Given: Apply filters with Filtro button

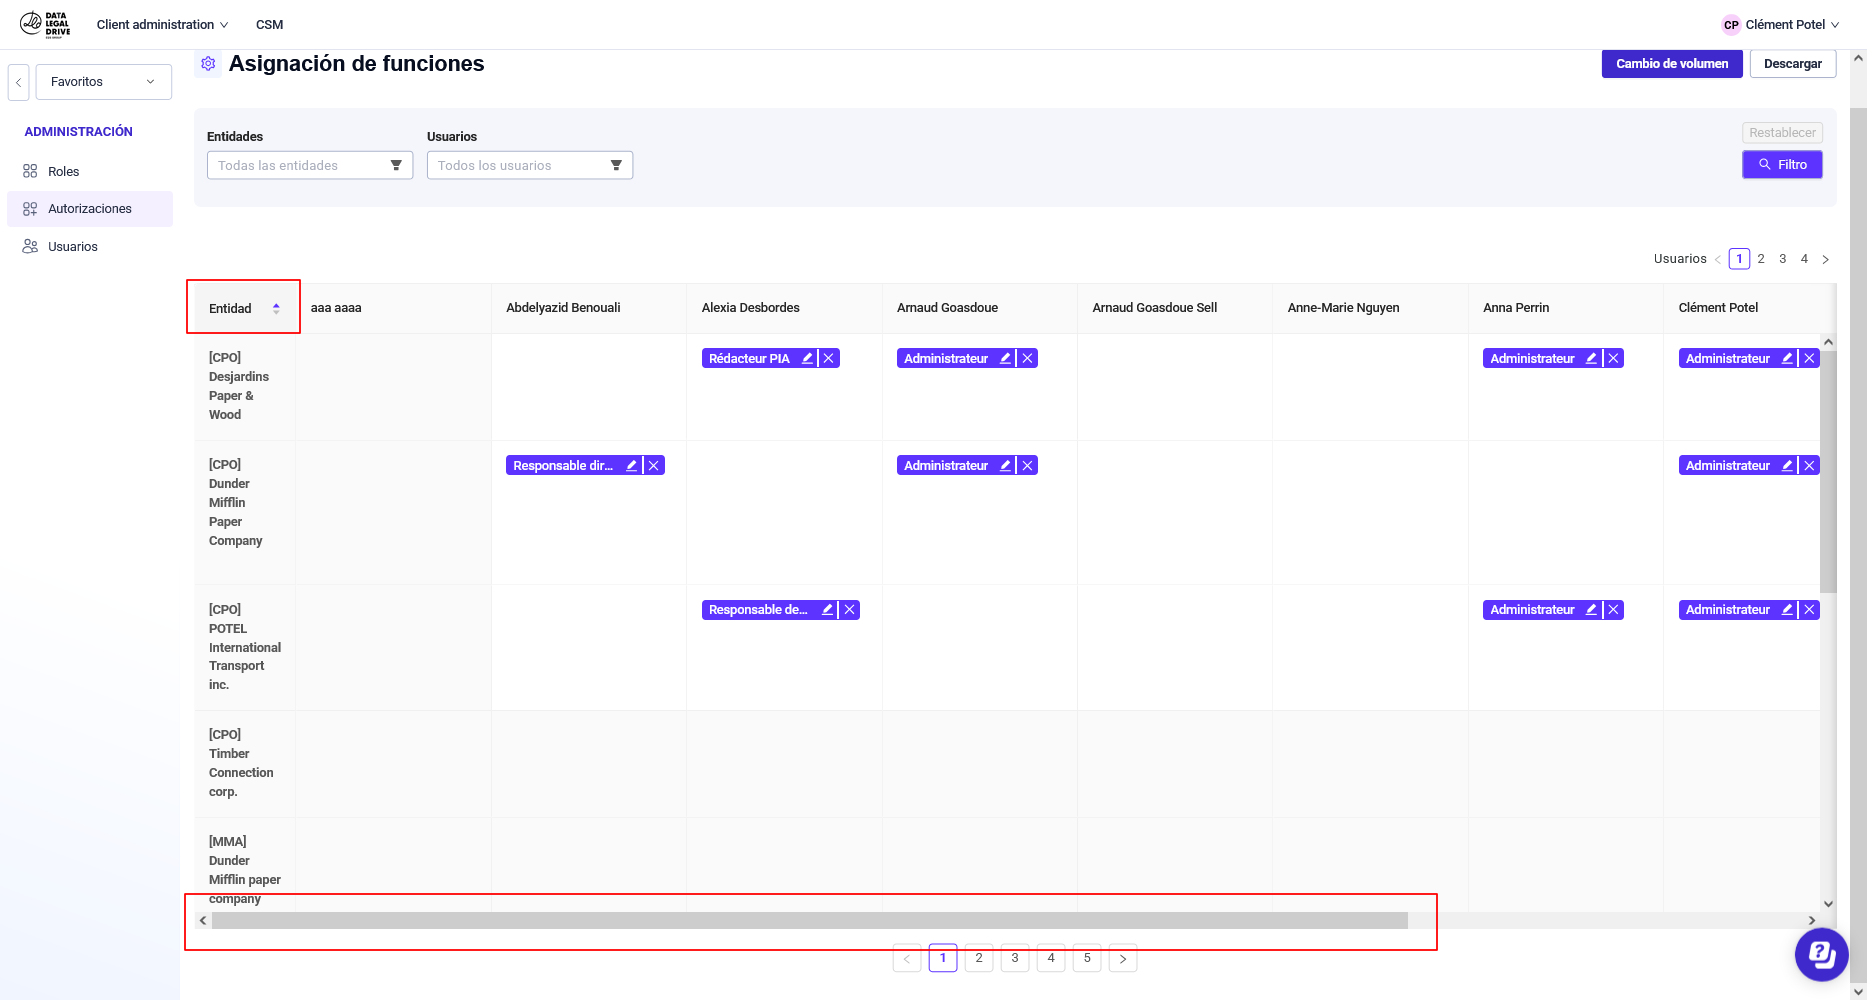Looking at the screenshot, I should (1782, 164).
